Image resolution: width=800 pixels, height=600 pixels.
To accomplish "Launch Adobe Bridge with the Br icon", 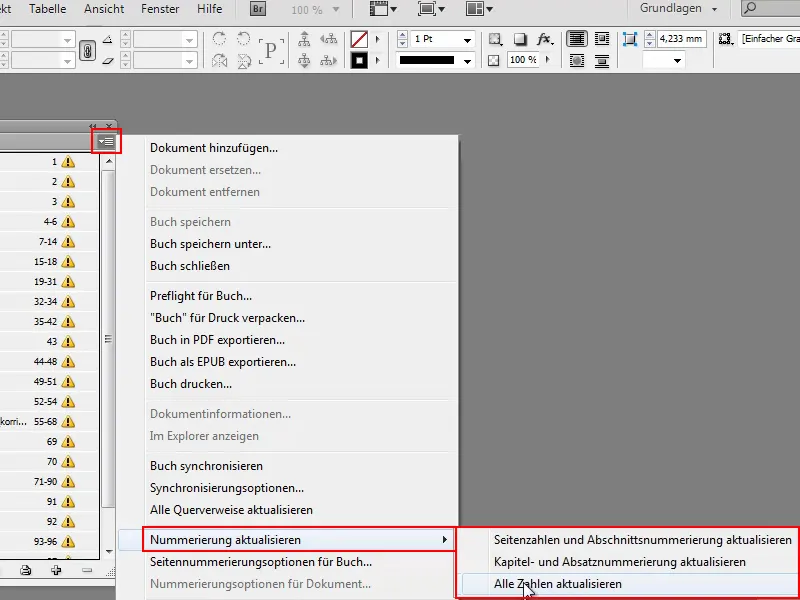I will (x=258, y=9).
